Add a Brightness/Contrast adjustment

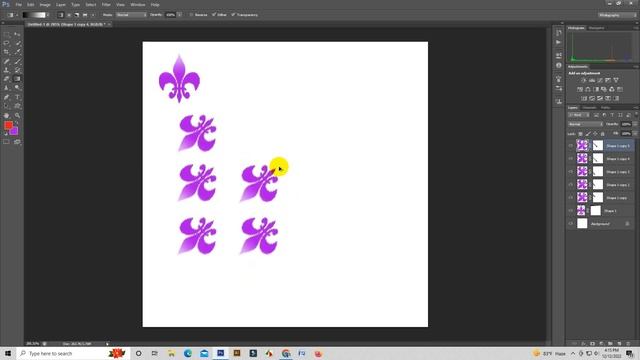(584, 80)
